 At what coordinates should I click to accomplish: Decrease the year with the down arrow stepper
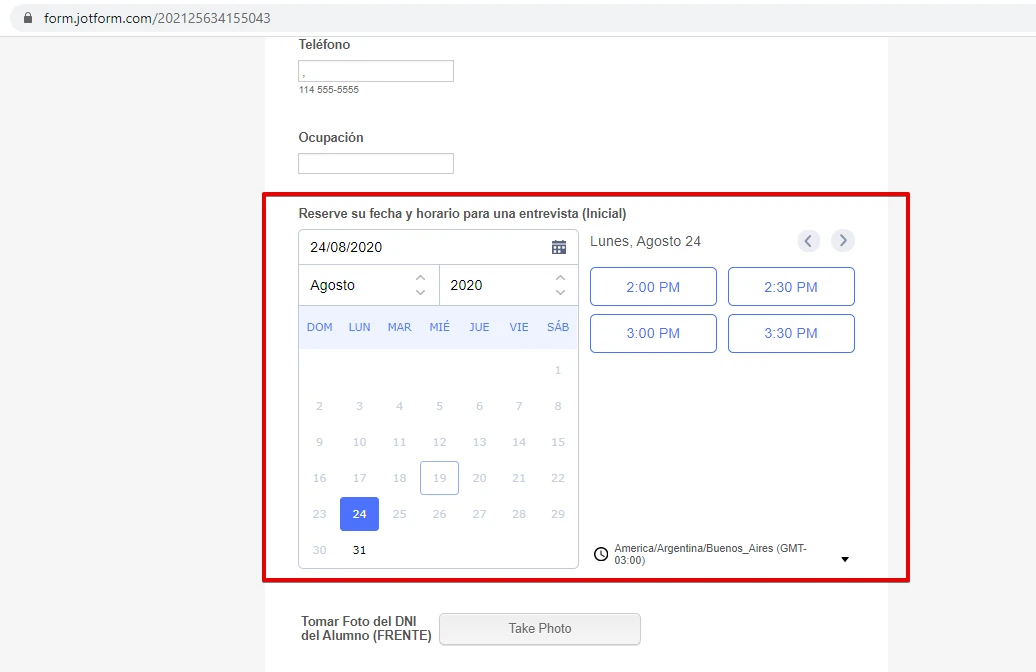[559, 291]
